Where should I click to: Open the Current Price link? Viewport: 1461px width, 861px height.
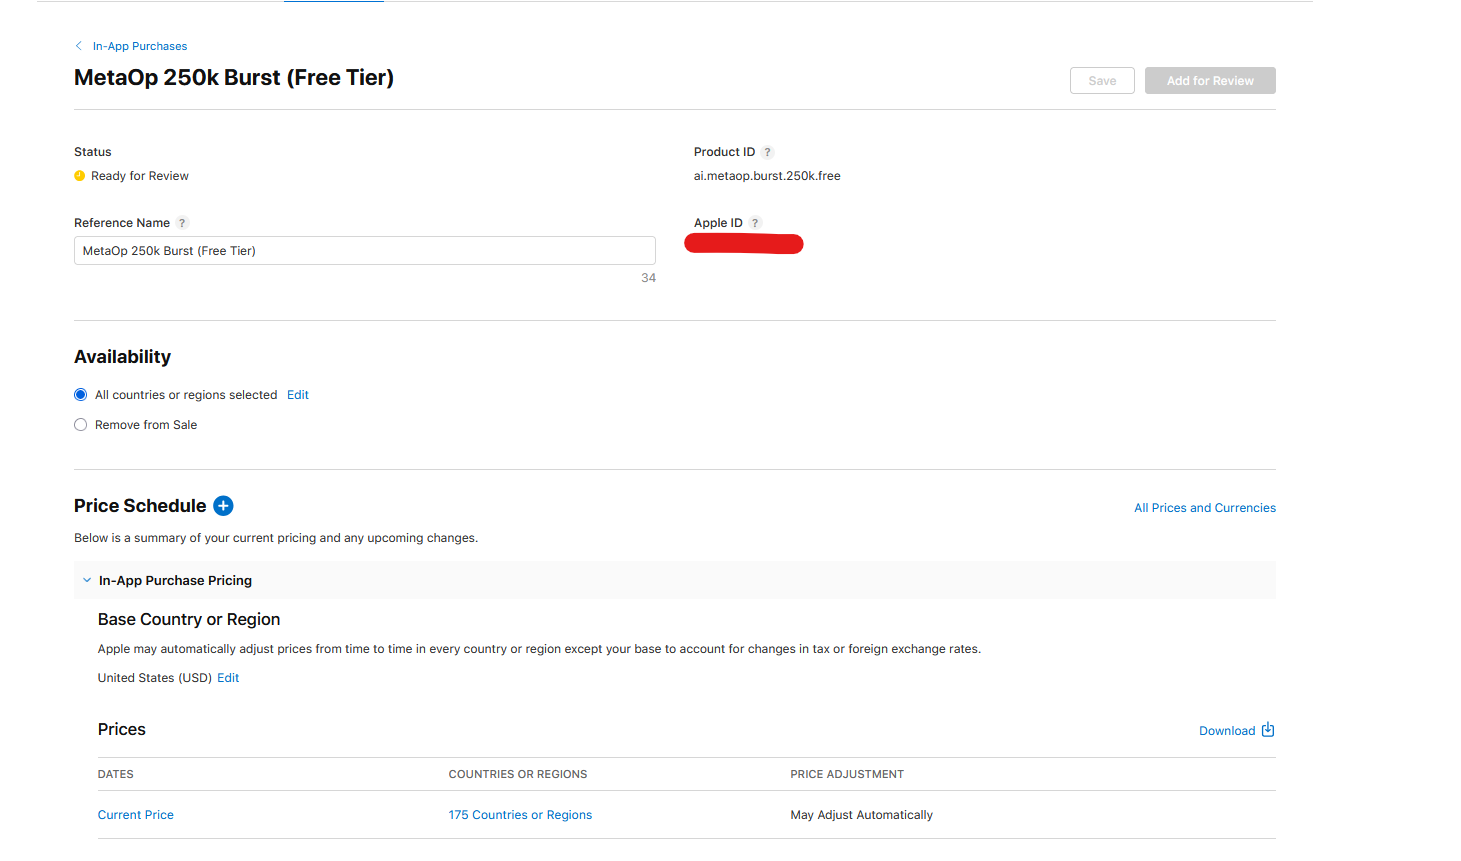136,815
